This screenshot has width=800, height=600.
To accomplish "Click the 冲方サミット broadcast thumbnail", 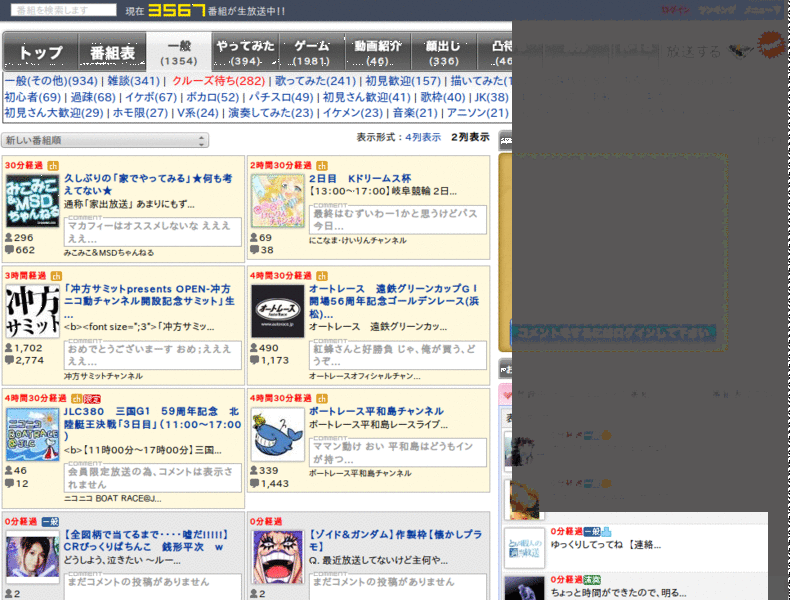I will point(31,310).
